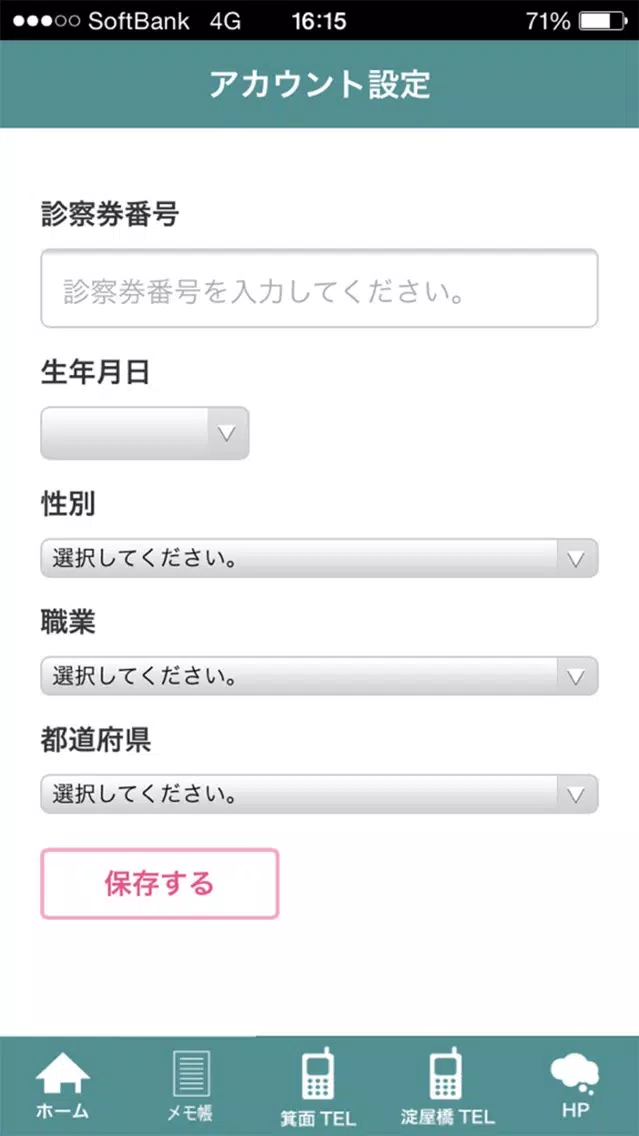Click the arrow on 職業 dropdown

pyautogui.click(x=576, y=676)
